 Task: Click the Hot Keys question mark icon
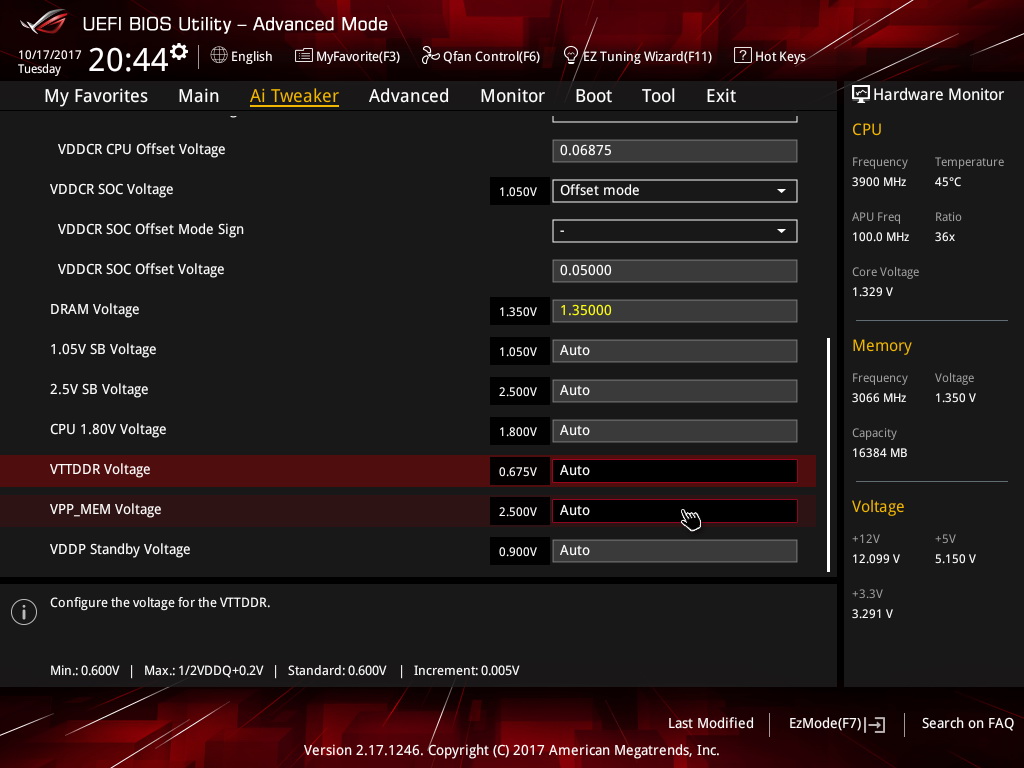[x=743, y=56]
